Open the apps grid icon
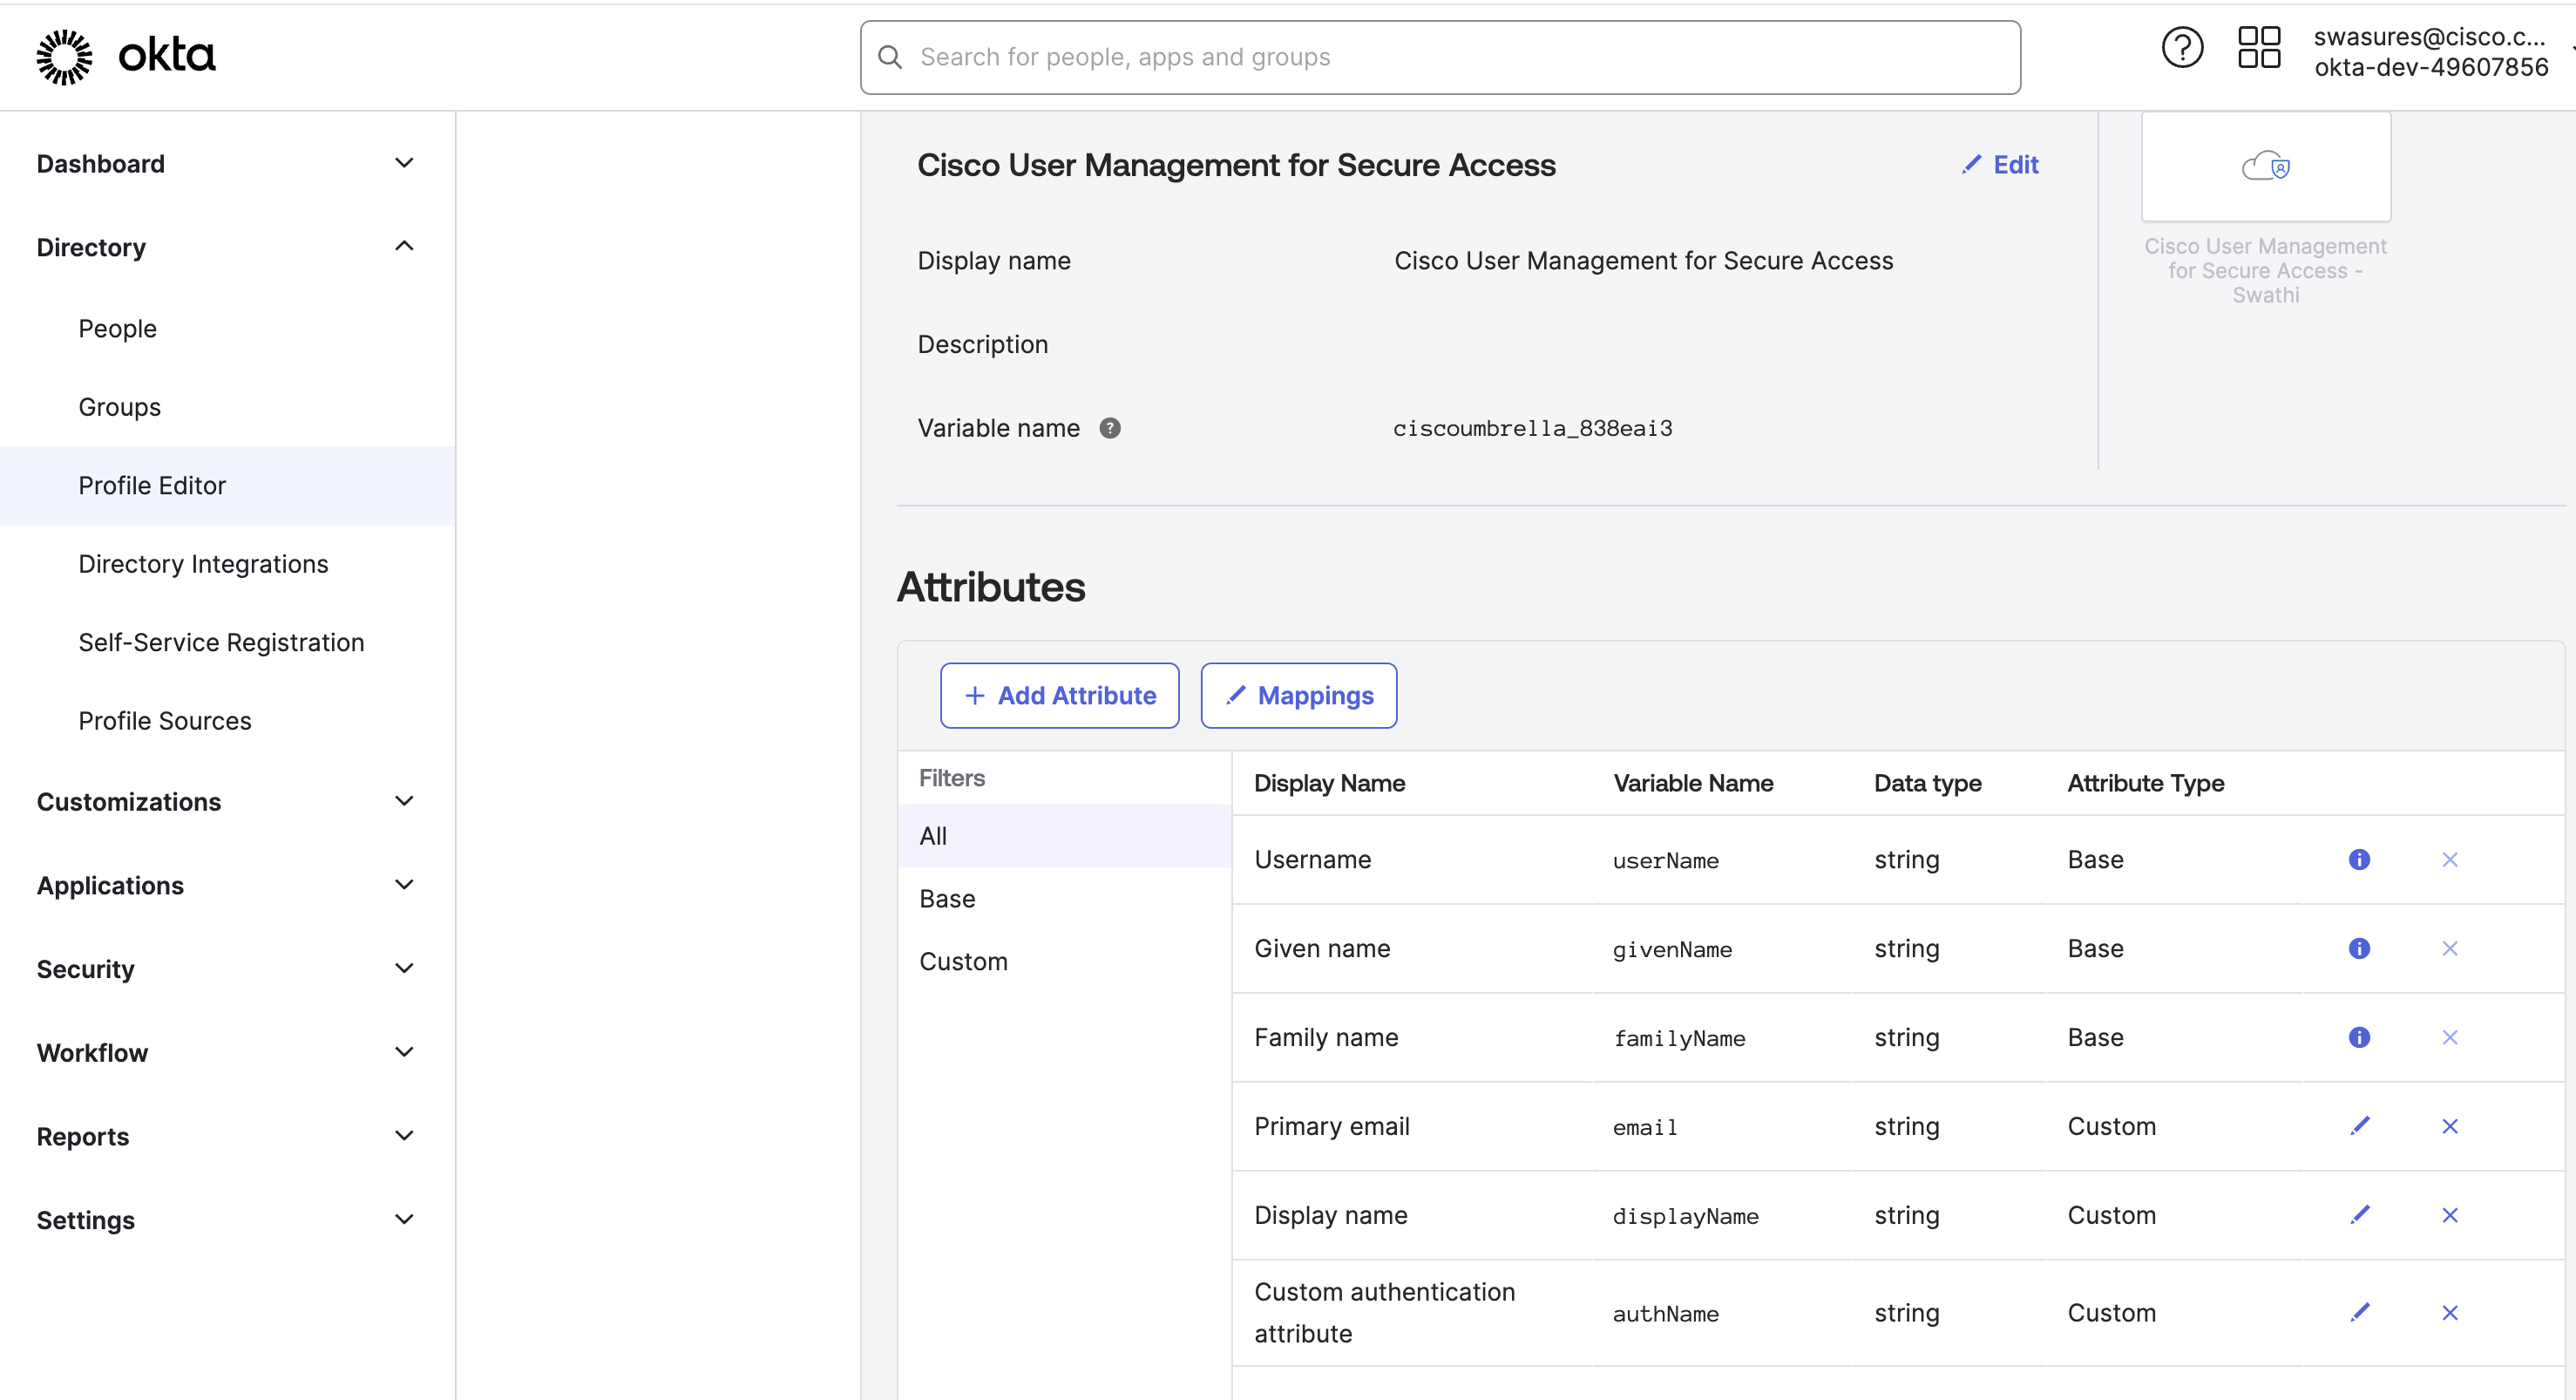Viewport: 2576px width, 1400px height. click(x=2259, y=48)
